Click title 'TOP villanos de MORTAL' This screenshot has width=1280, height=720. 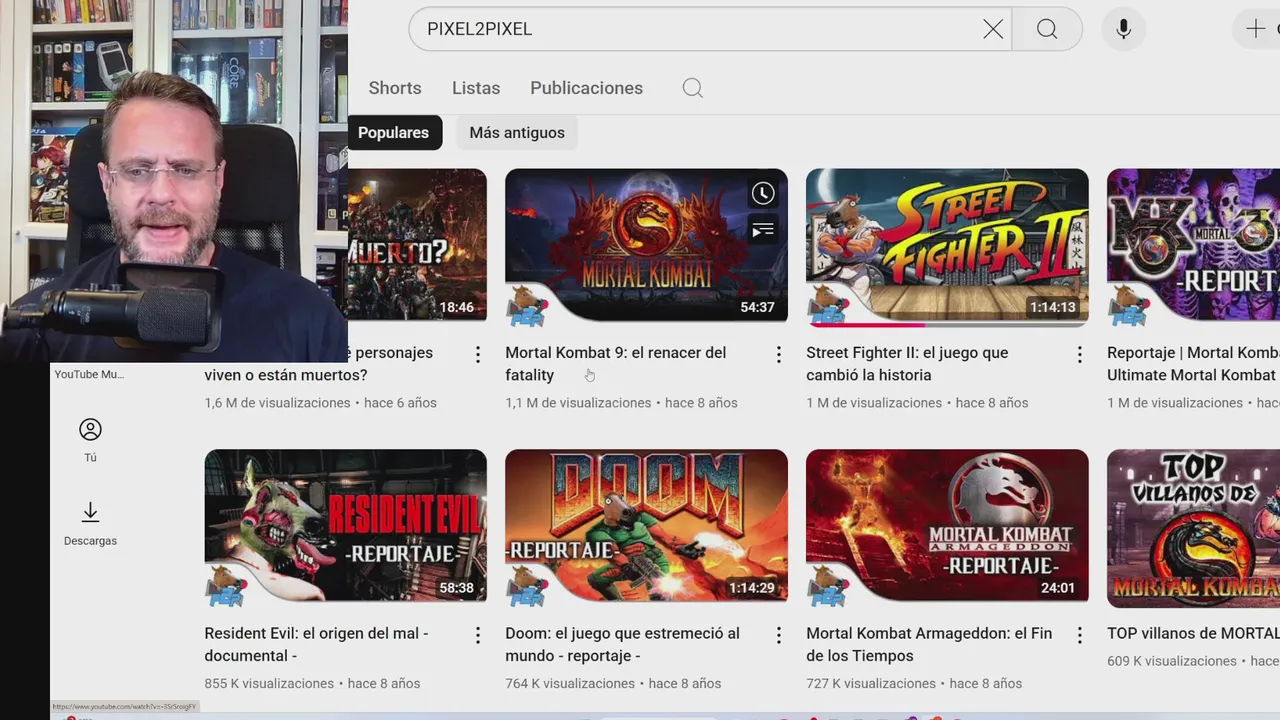1193,633
